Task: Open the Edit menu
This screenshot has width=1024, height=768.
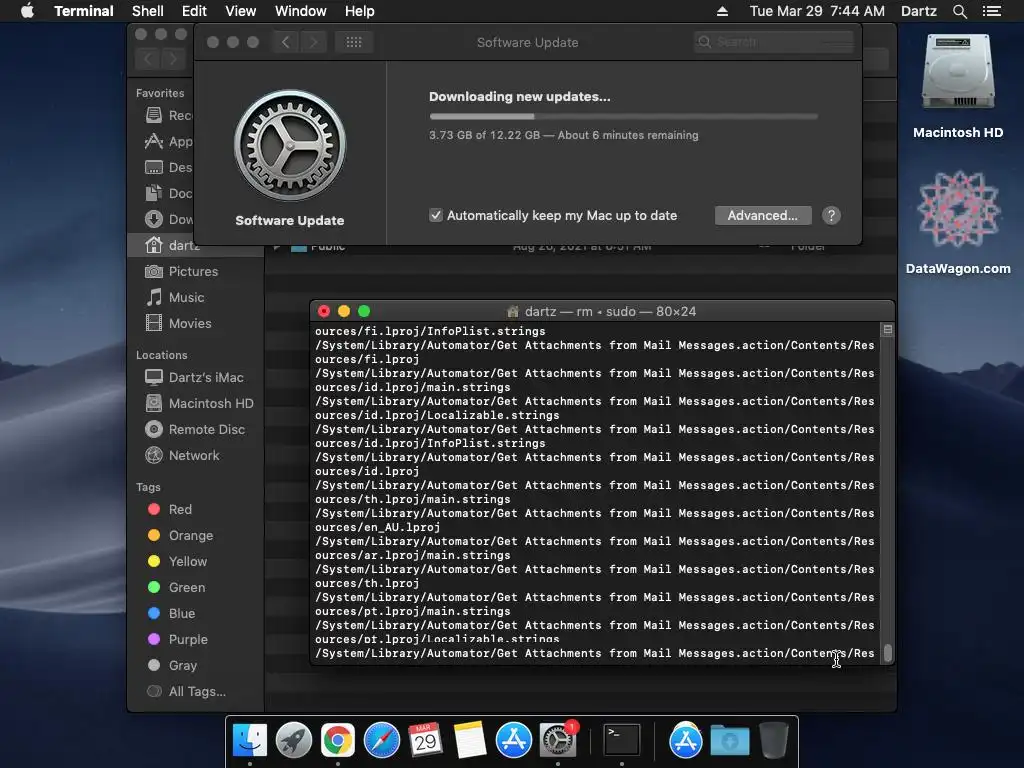Action: pos(194,11)
